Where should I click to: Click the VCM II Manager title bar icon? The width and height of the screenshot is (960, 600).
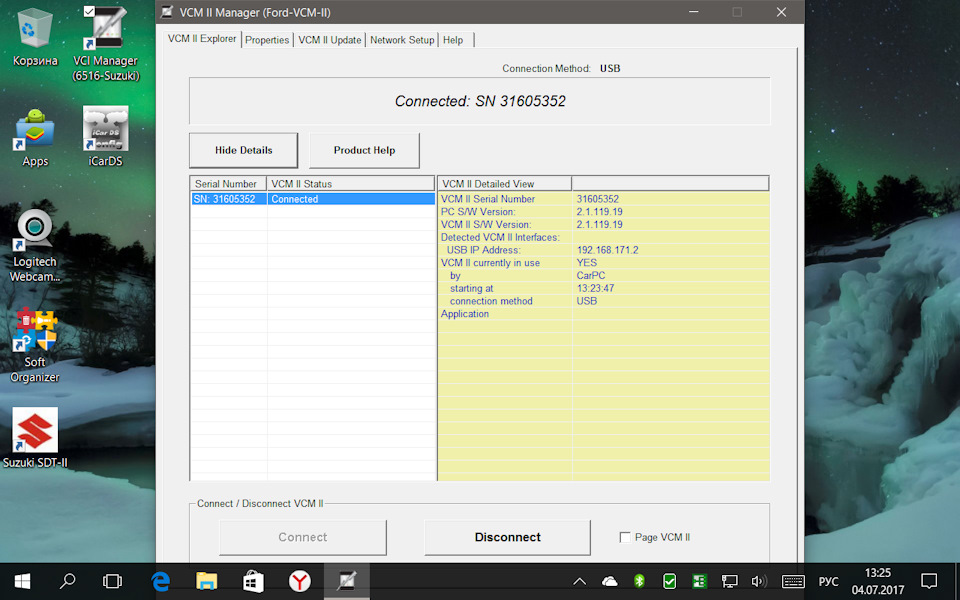click(167, 12)
